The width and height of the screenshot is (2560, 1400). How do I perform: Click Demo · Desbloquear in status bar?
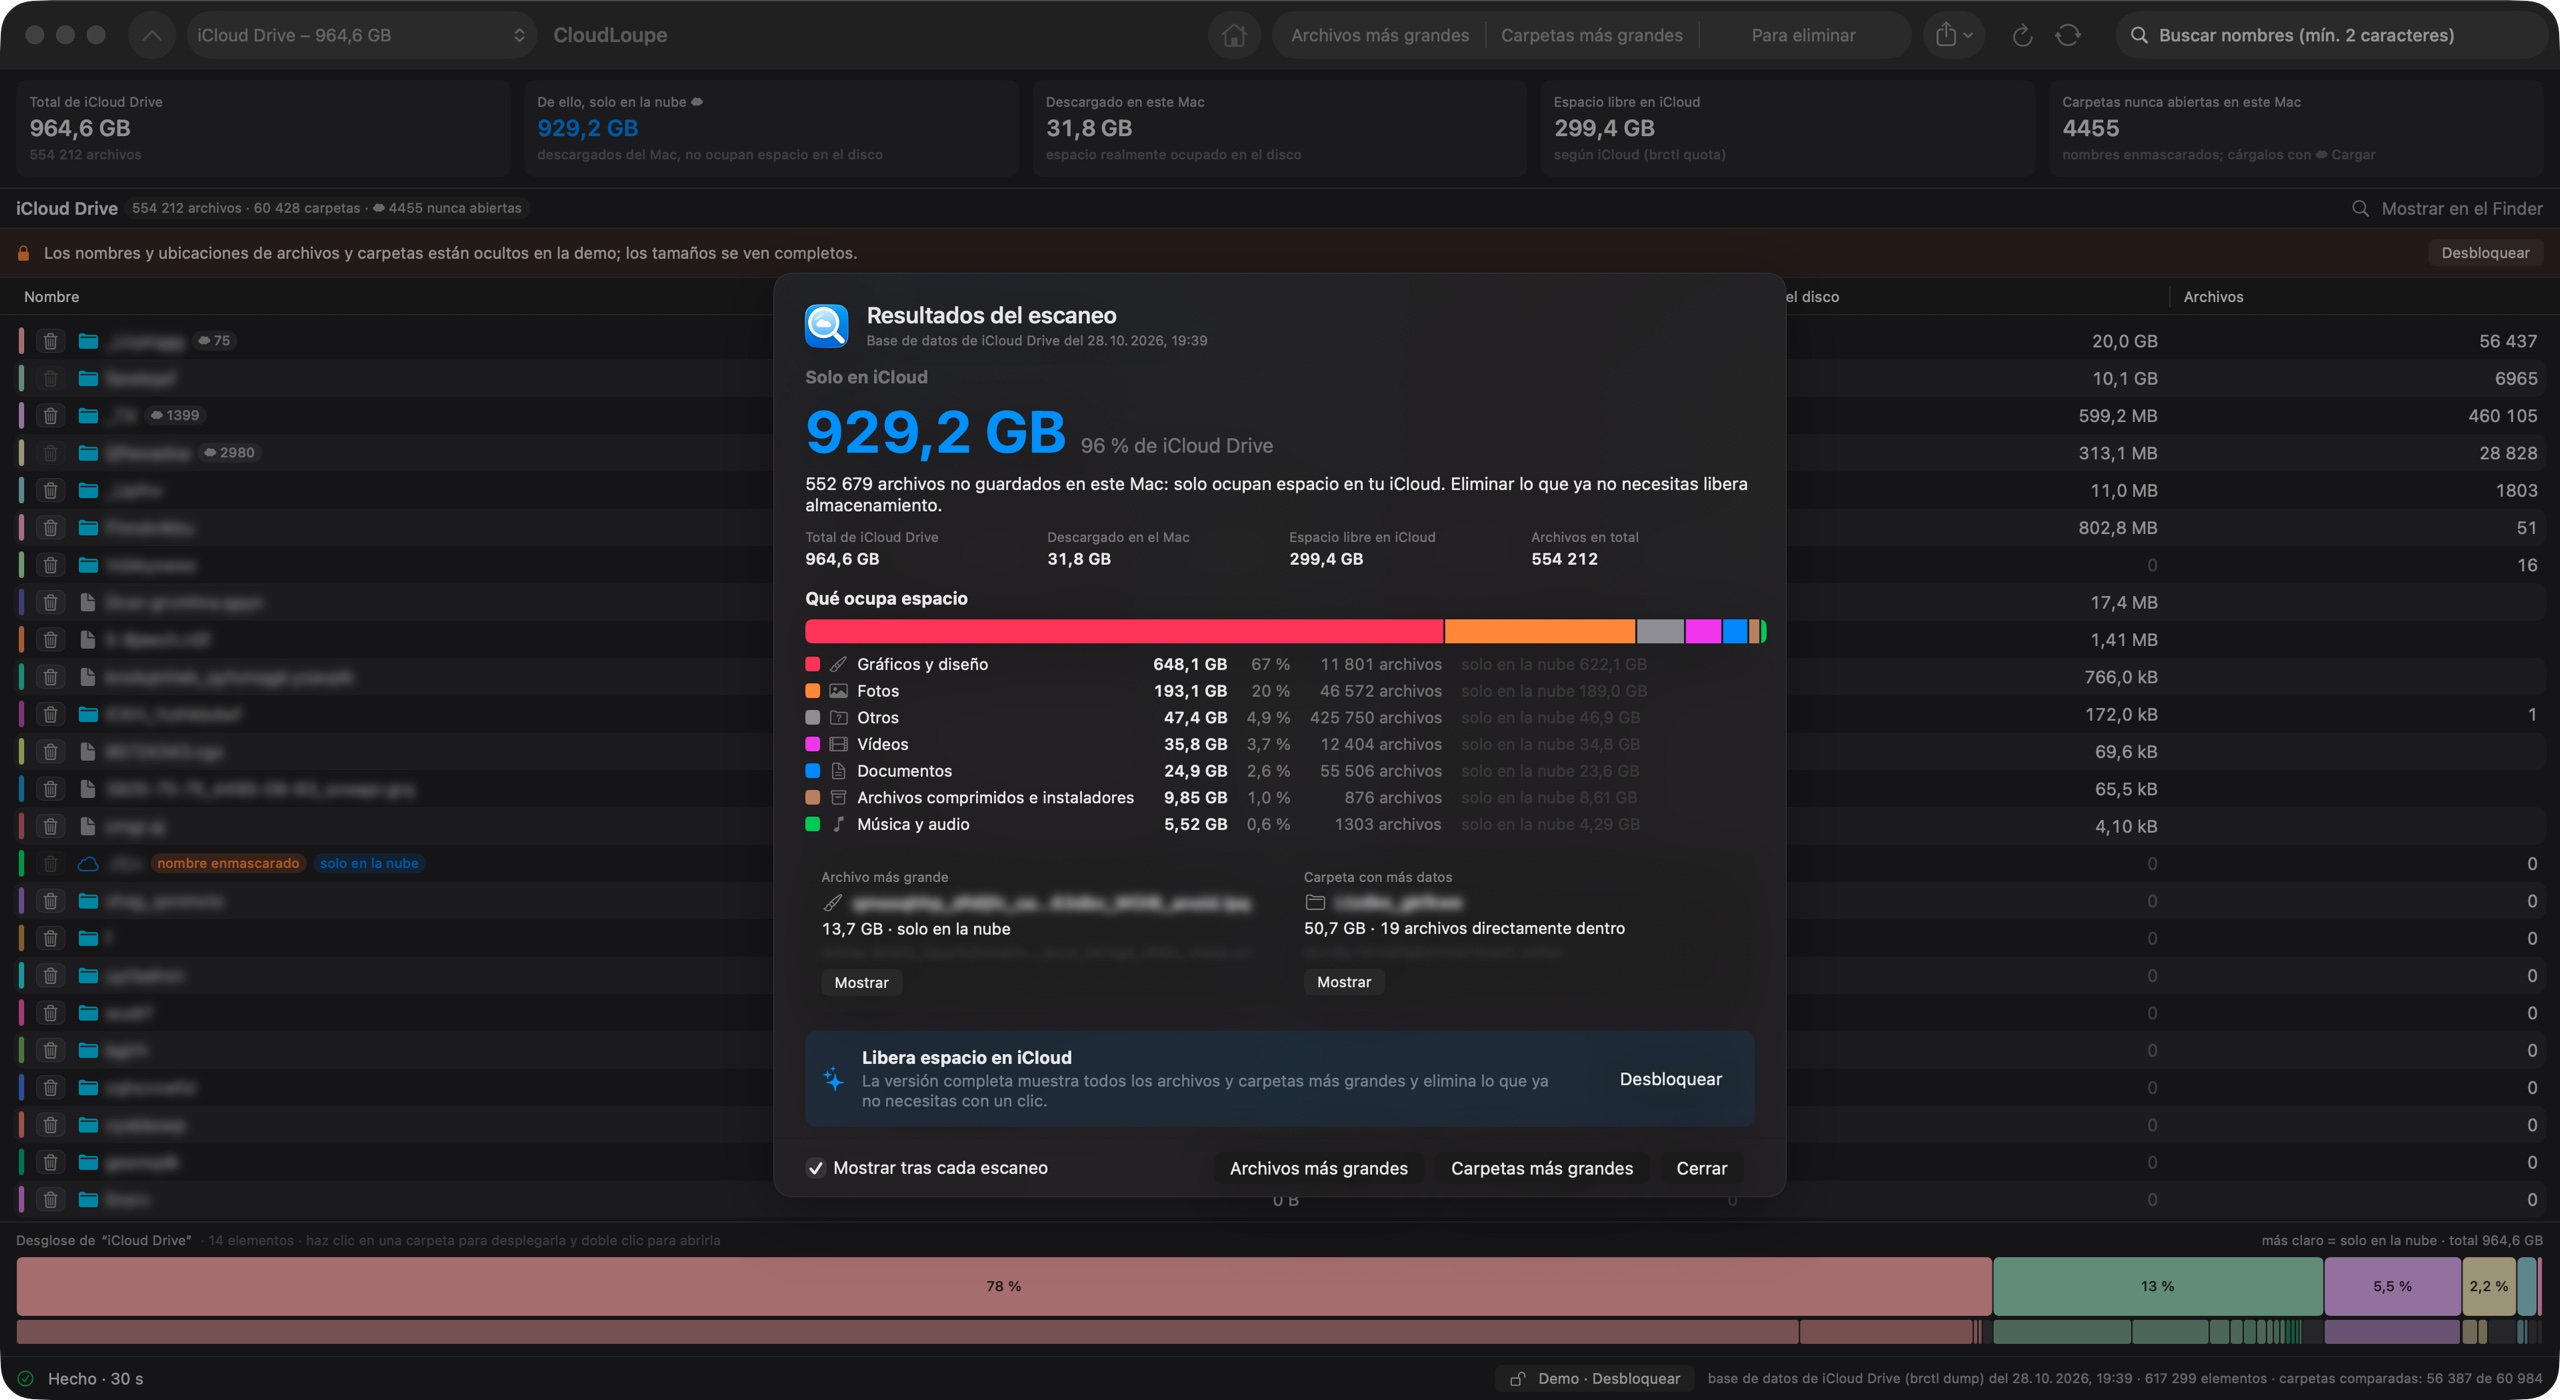1595,1379
